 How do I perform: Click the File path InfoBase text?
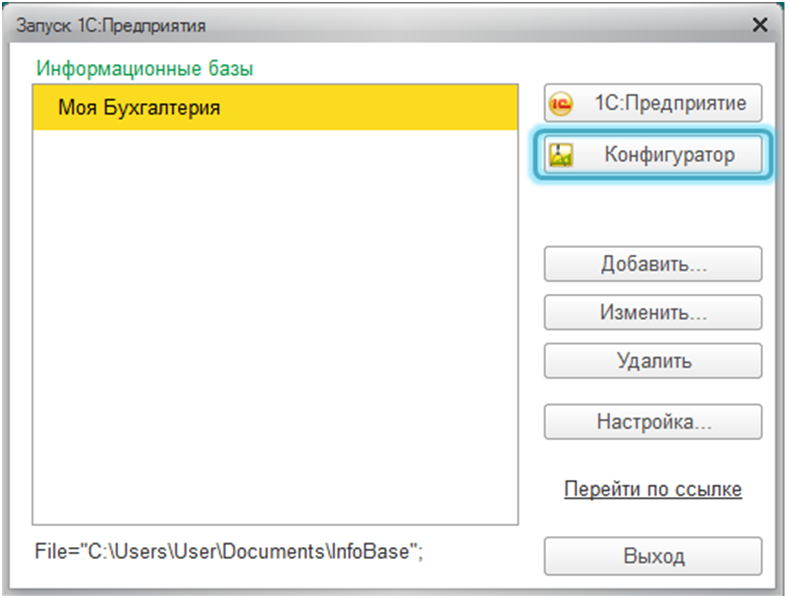pyautogui.click(x=229, y=552)
